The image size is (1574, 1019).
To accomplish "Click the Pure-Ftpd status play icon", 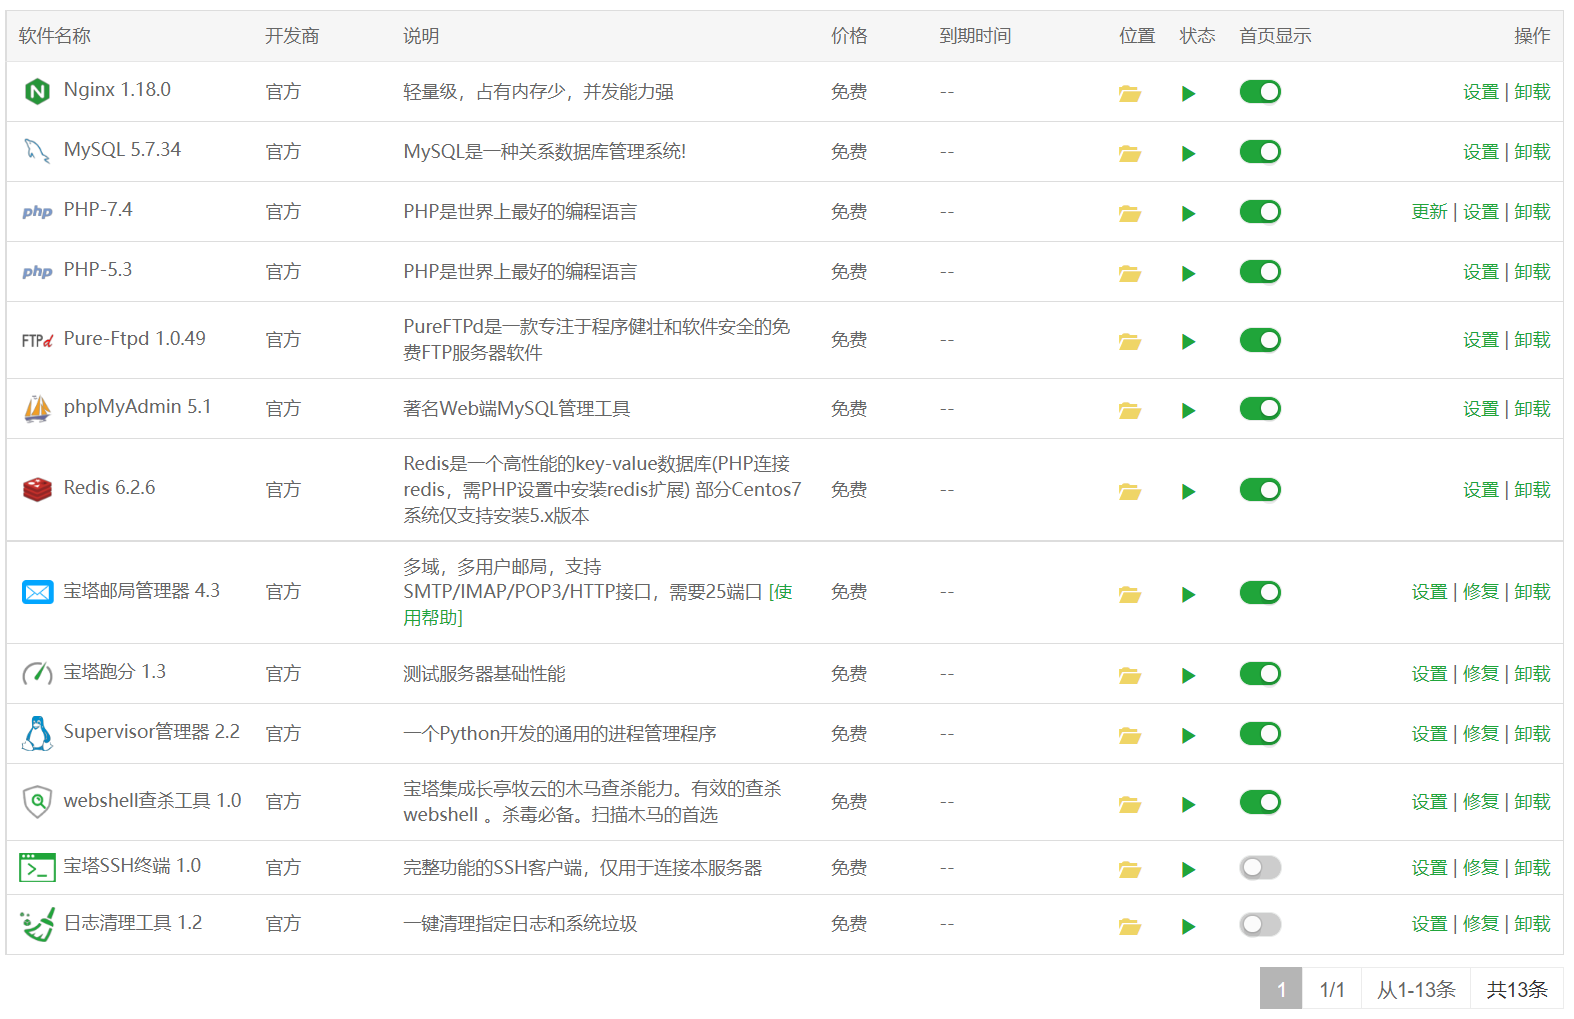I will [x=1188, y=341].
